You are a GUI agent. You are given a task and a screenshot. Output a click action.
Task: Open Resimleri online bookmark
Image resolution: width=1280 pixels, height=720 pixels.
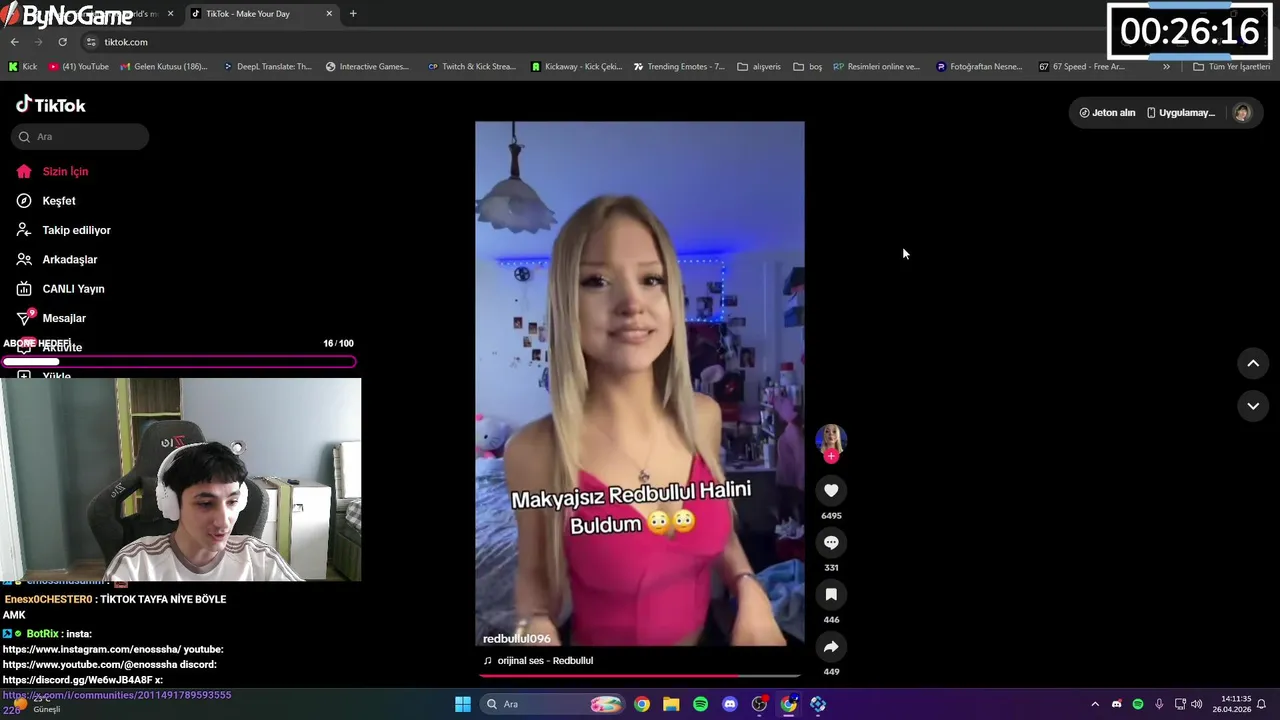[877, 67]
